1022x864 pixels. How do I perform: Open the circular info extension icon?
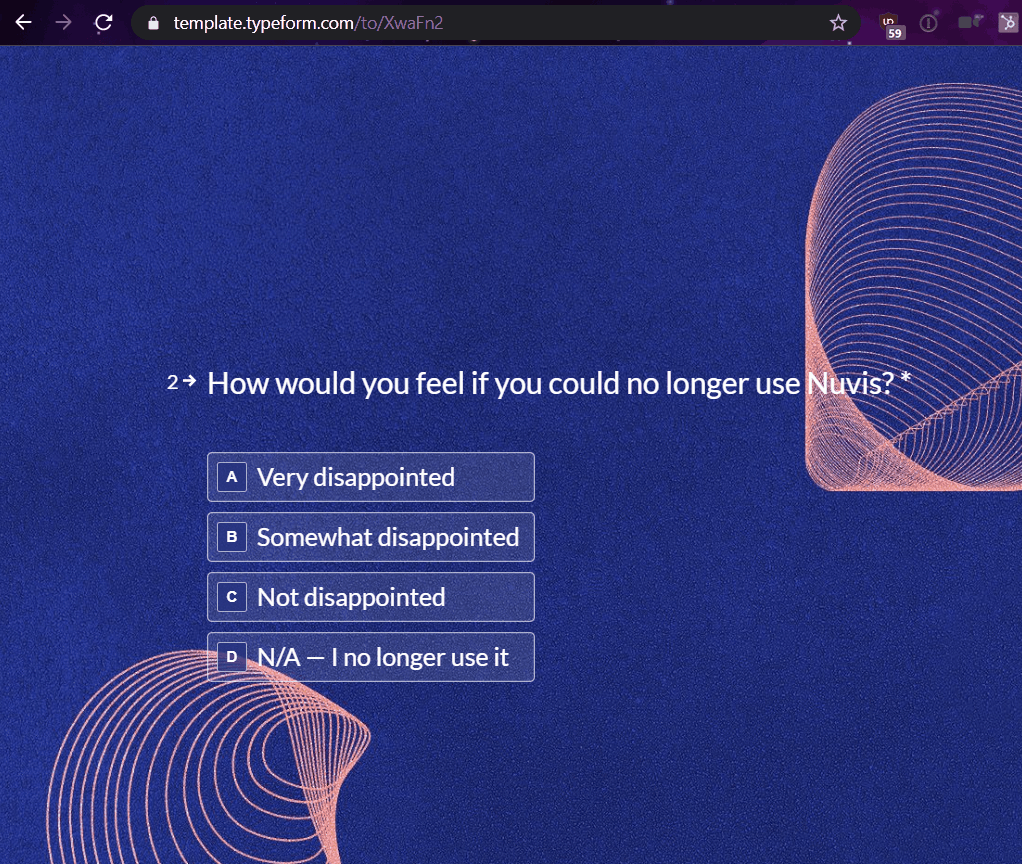click(928, 23)
